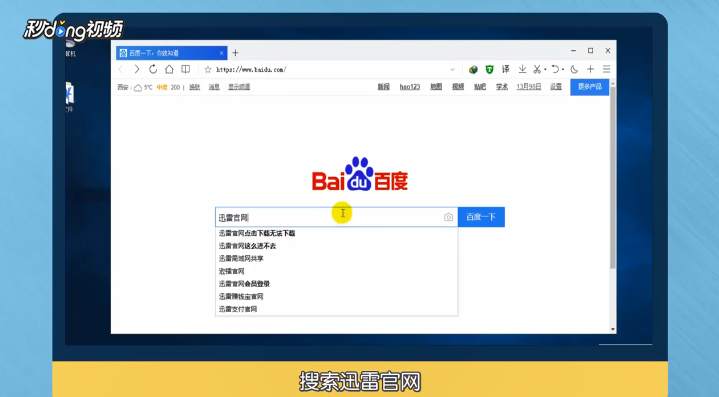
Task: Open the dropdown arrow beside scissors icon
Action: (x=545, y=70)
